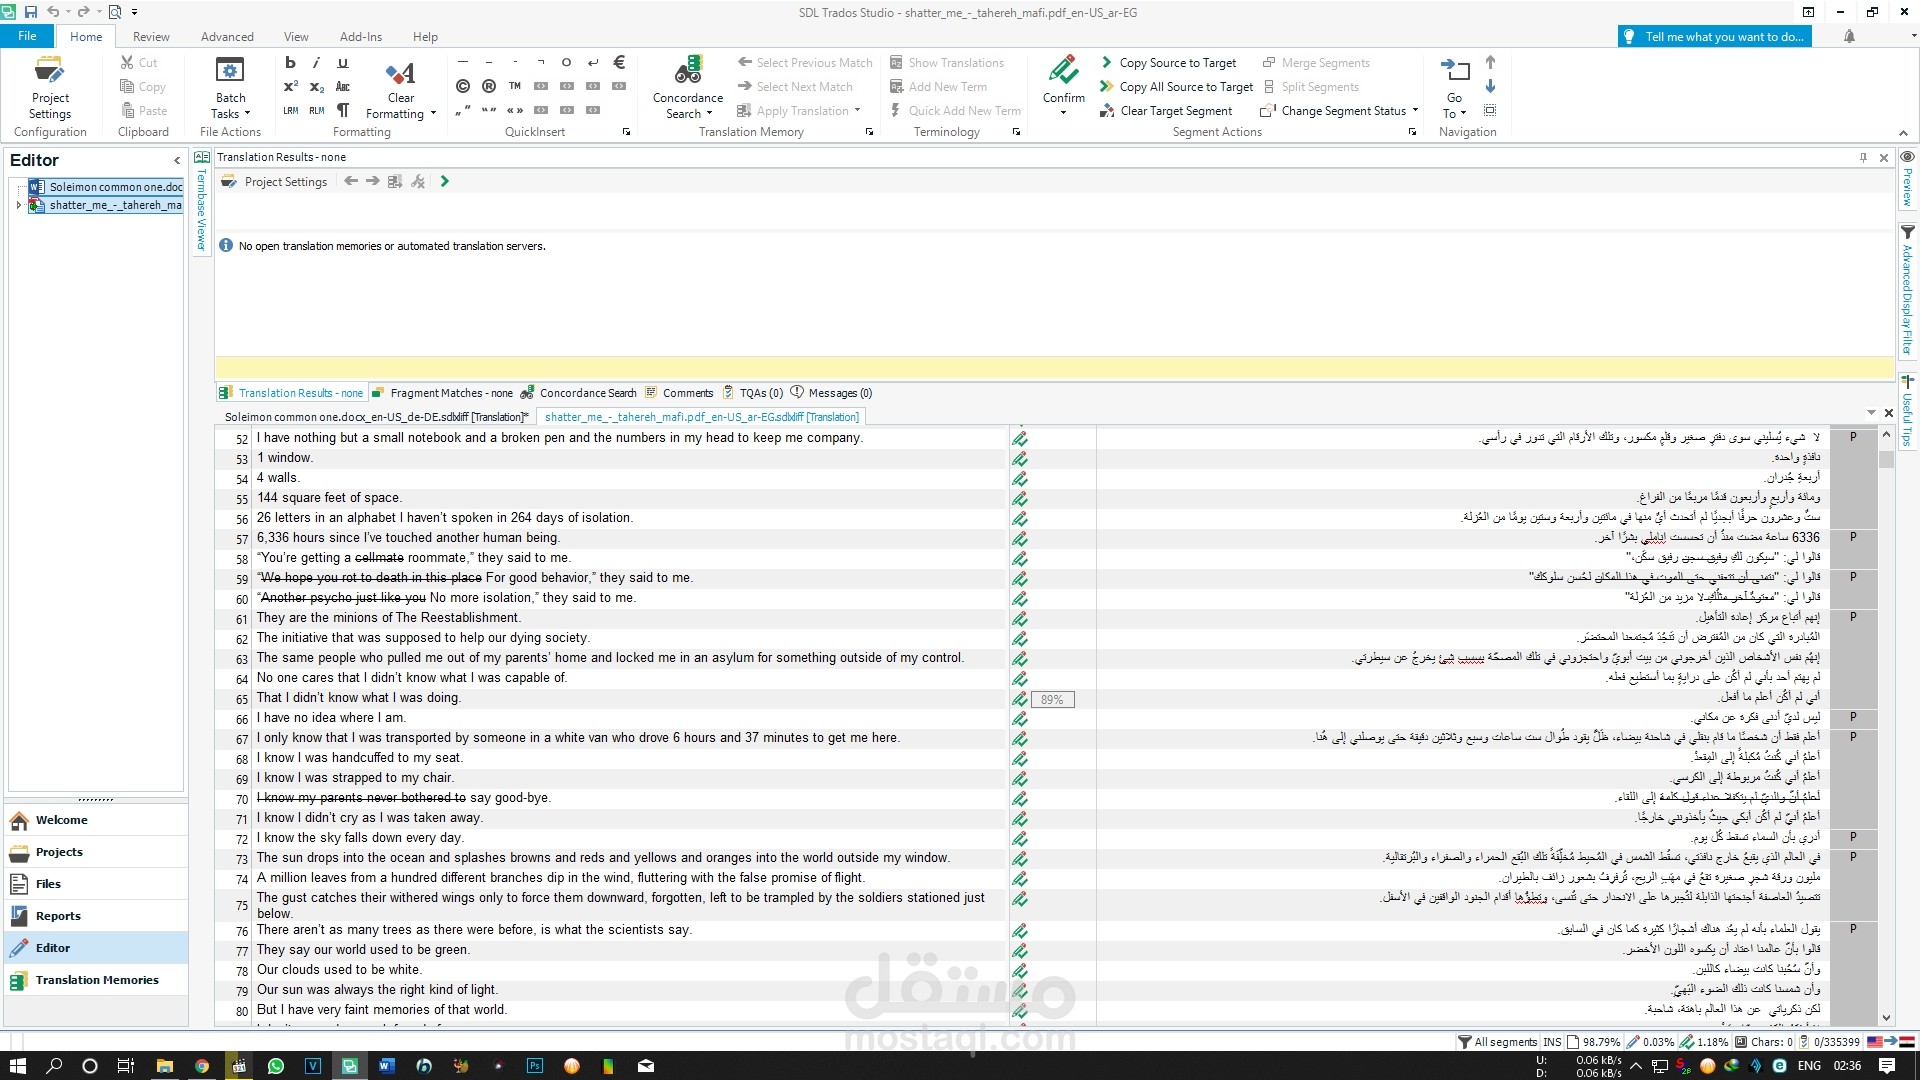
Task: Open Segment Actions group dialog launcher
Action: [x=1412, y=132]
